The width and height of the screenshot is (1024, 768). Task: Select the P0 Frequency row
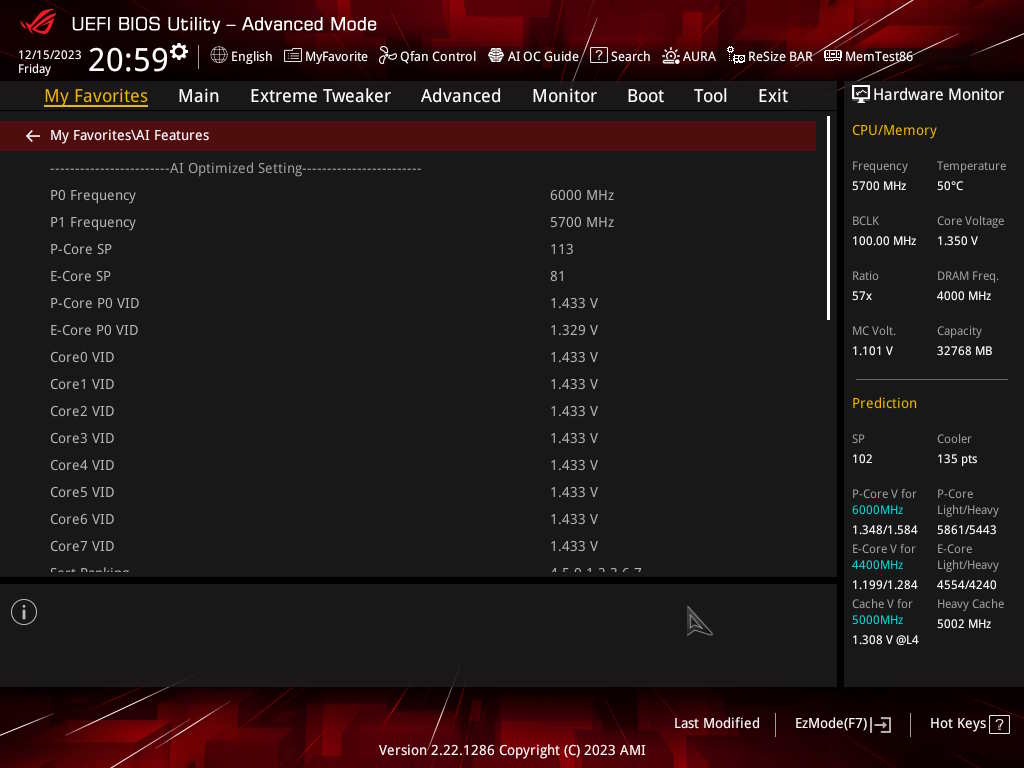pyautogui.click(x=408, y=195)
